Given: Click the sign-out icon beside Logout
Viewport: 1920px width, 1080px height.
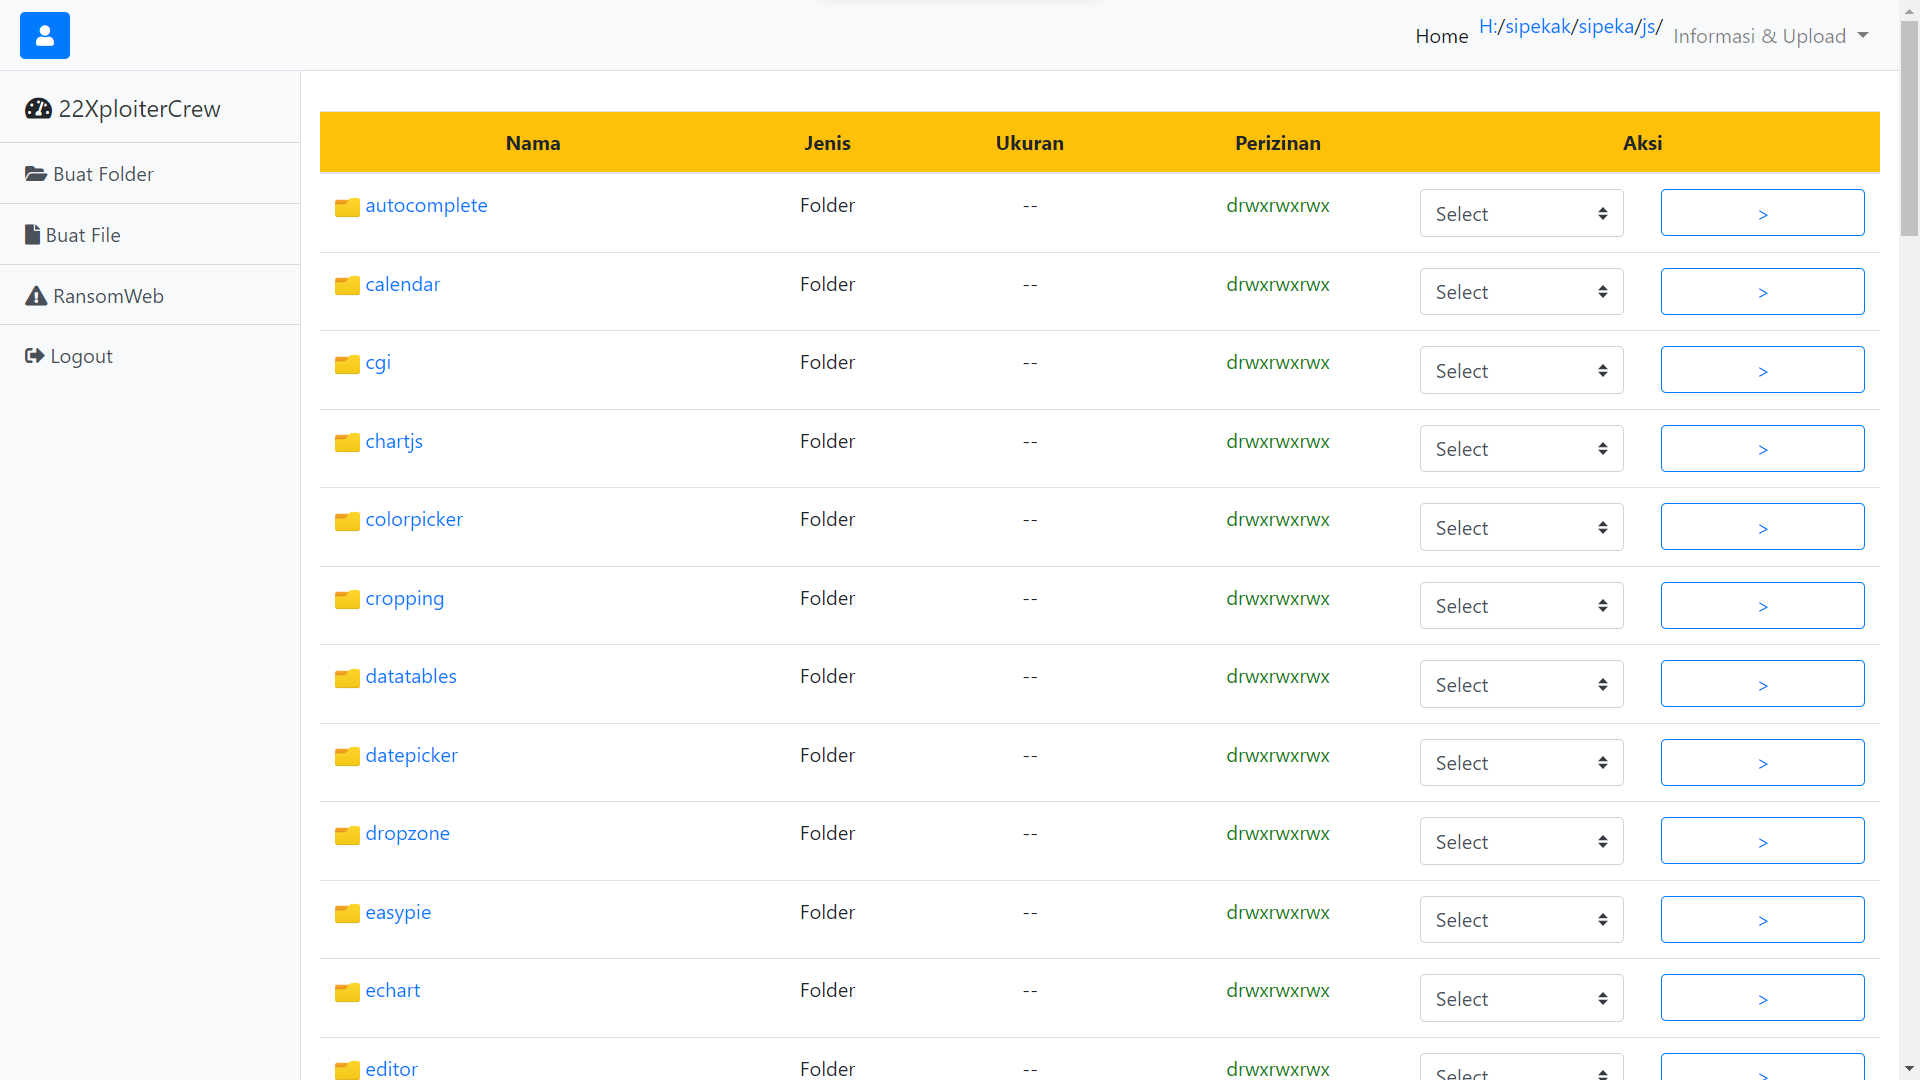Looking at the screenshot, I should tap(35, 356).
